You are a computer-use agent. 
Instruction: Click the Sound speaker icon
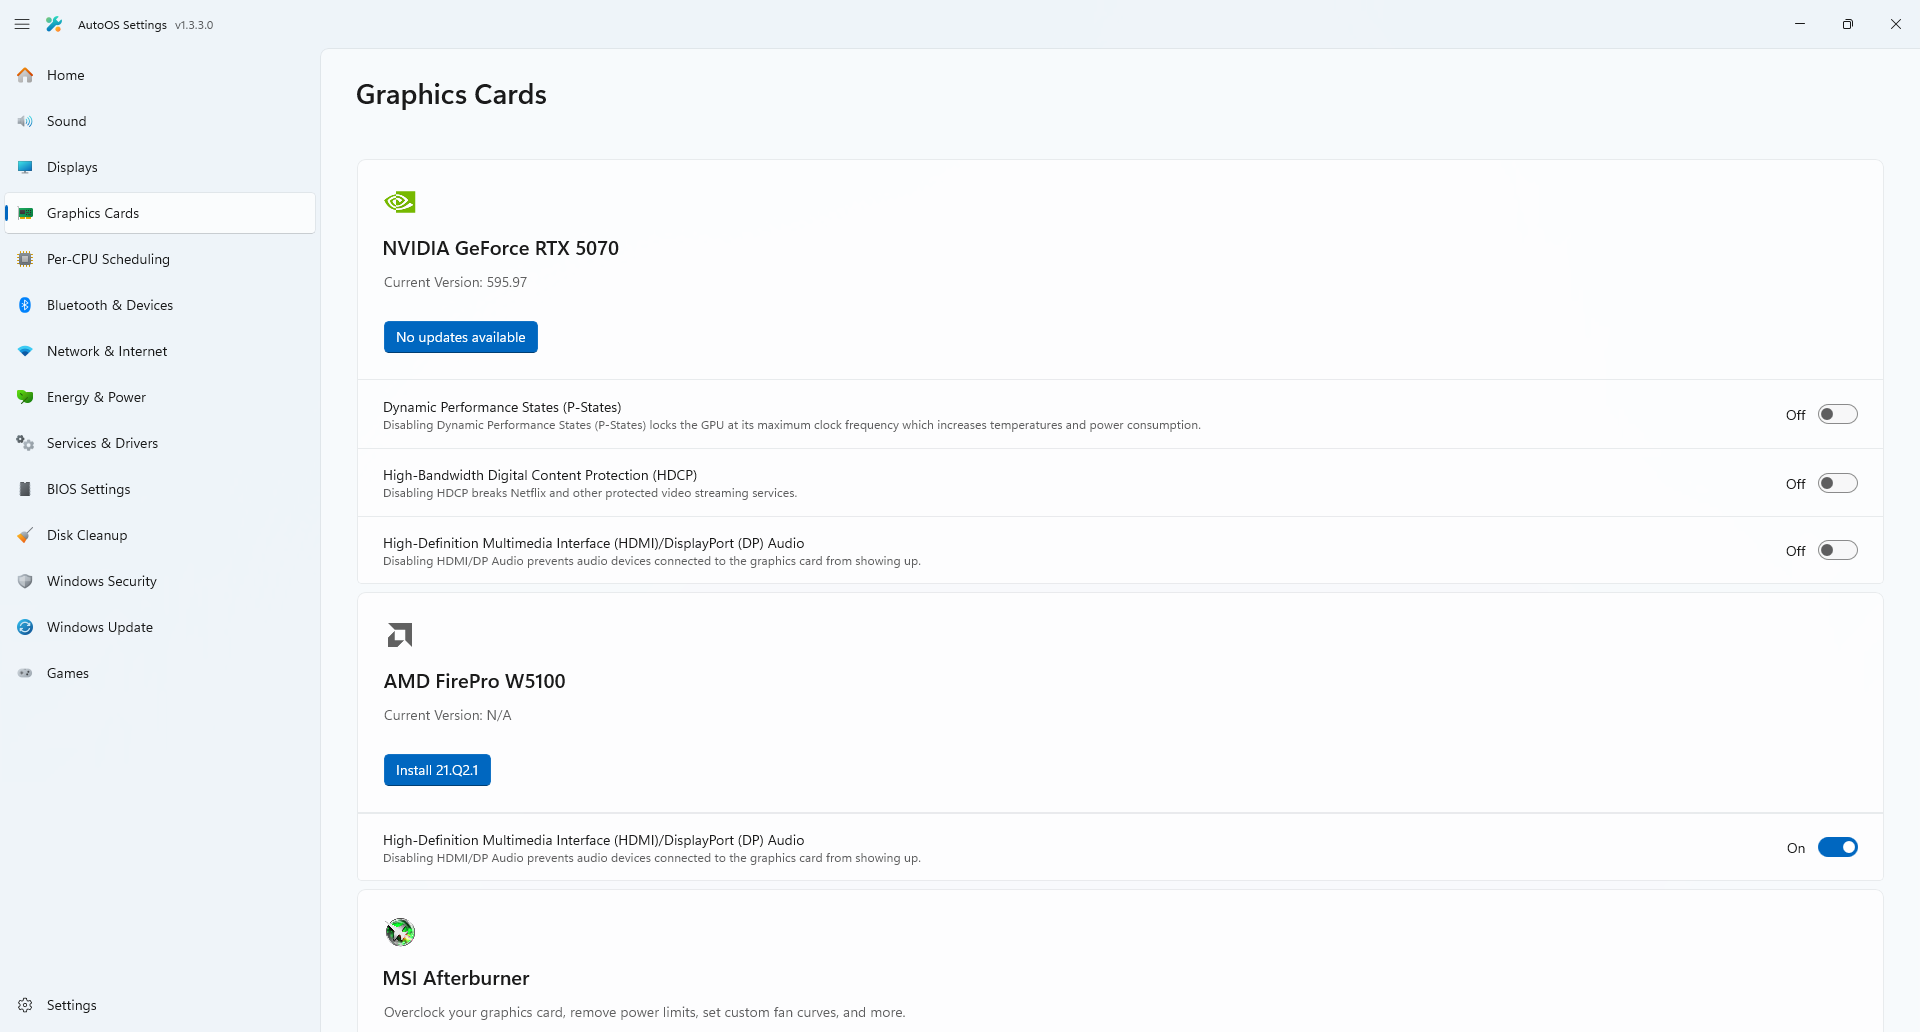click(25, 121)
